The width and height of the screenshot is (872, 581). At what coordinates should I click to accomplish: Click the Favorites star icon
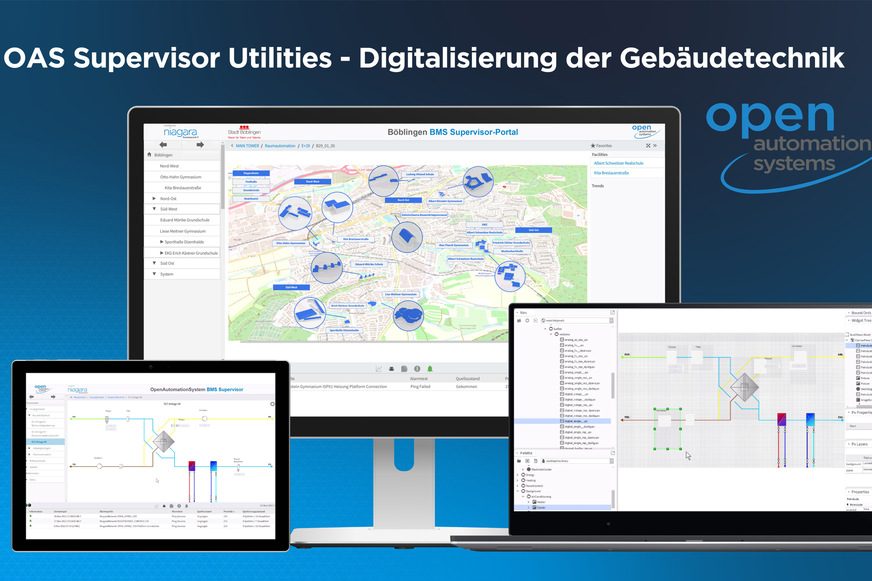pyautogui.click(x=592, y=145)
